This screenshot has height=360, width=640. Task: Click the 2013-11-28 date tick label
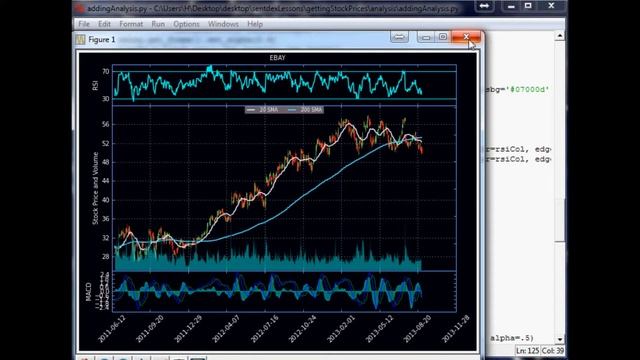pyautogui.click(x=456, y=329)
